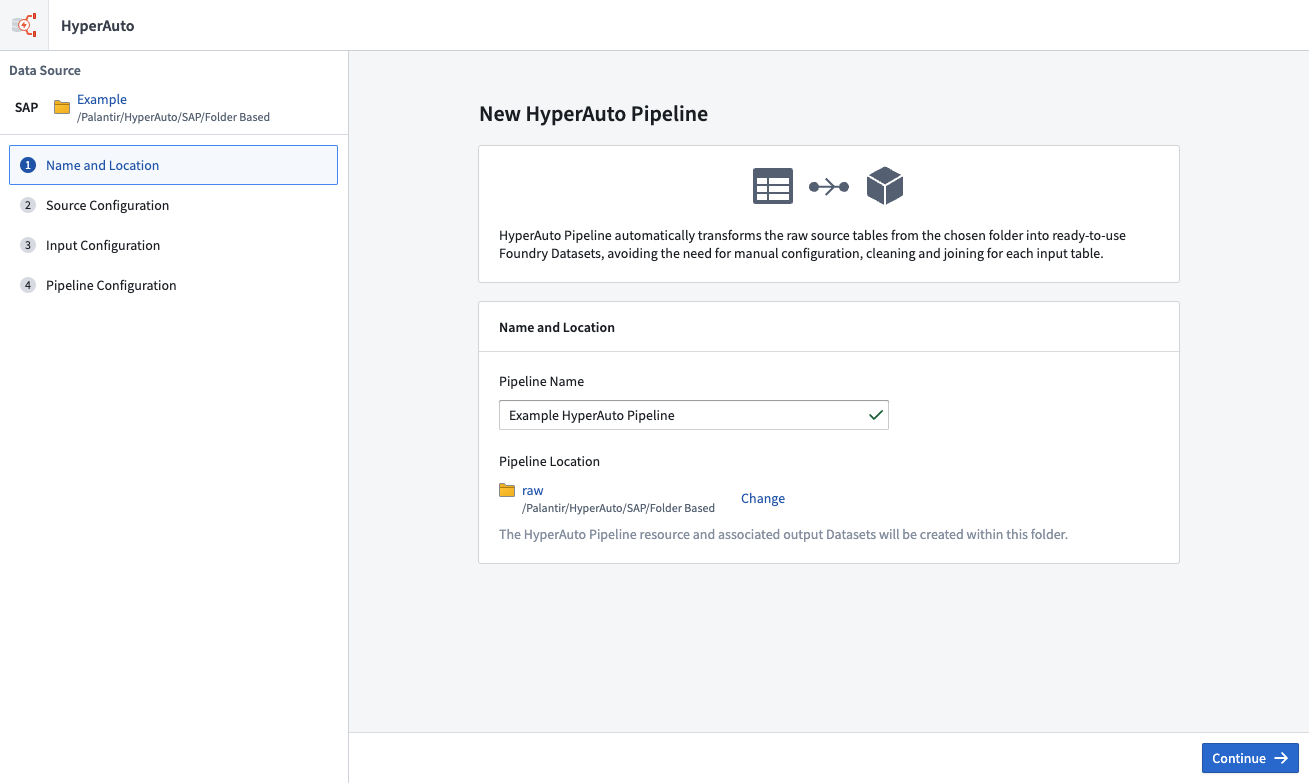Click the HyperAuto app logo icon
1309x783 pixels.
(x=24, y=25)
